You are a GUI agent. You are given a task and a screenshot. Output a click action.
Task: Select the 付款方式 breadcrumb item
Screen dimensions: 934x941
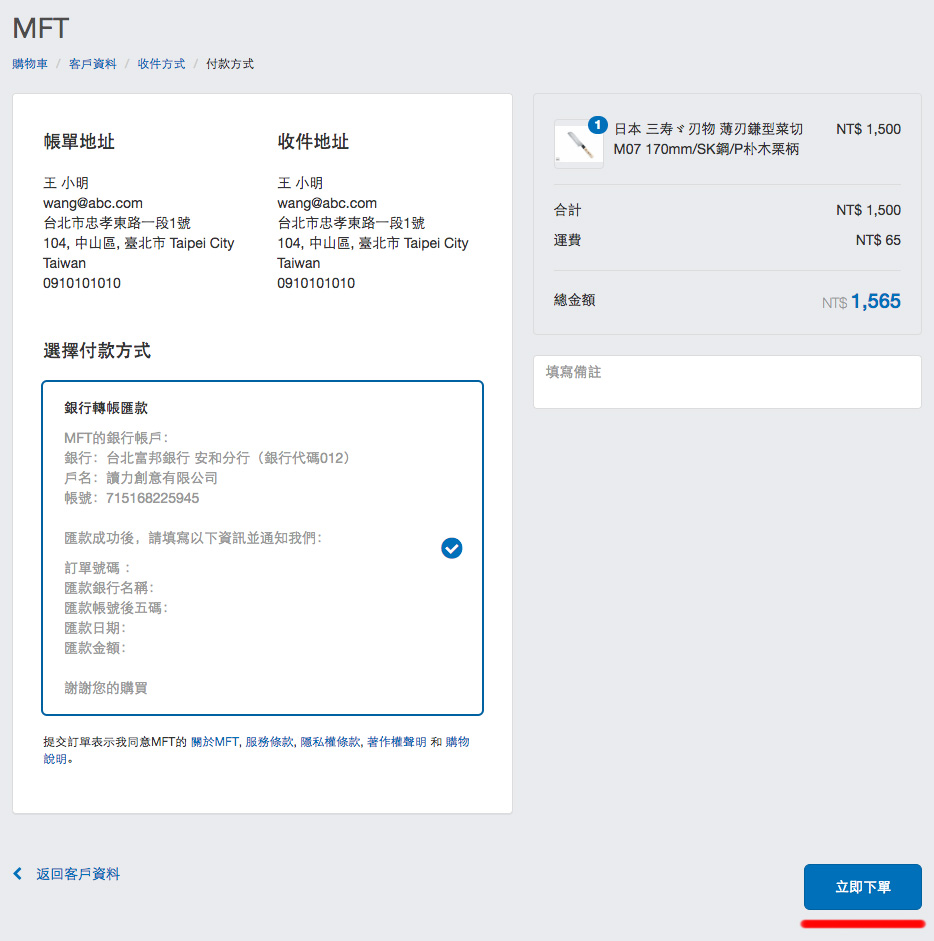(x=230, y=64)
